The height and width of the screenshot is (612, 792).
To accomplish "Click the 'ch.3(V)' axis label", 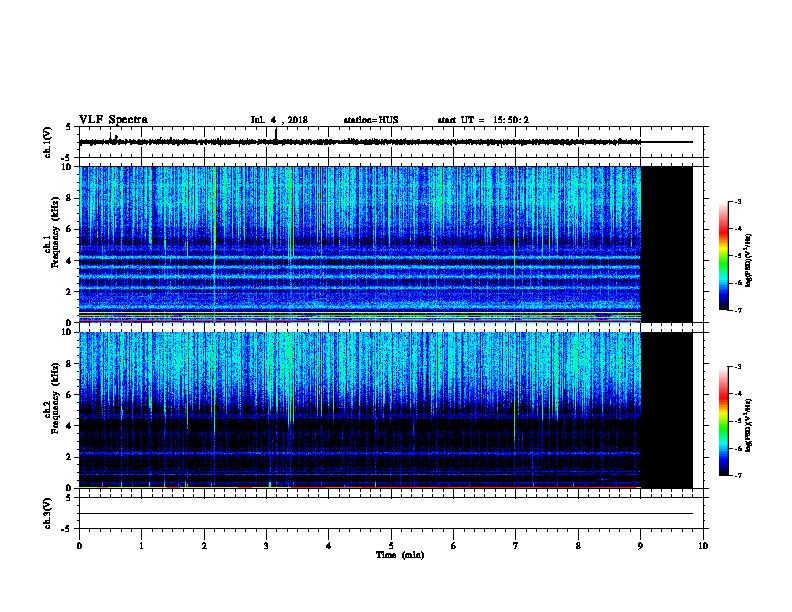I will click(x=47, y=513).
